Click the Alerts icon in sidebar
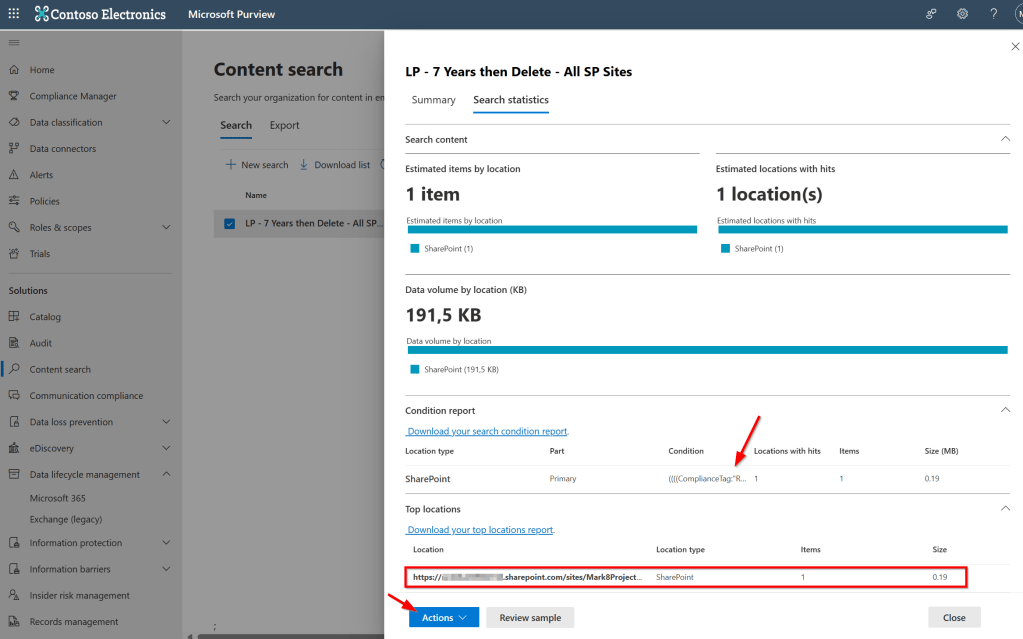The image size is (1023, 639). [14, 175]
